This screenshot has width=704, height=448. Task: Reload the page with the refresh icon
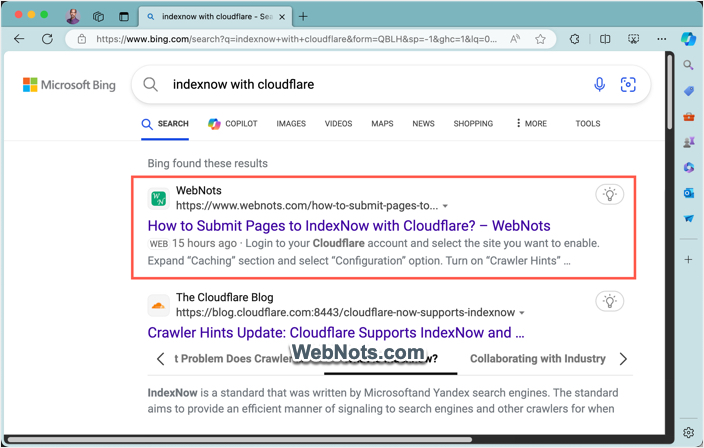(47, 39)
